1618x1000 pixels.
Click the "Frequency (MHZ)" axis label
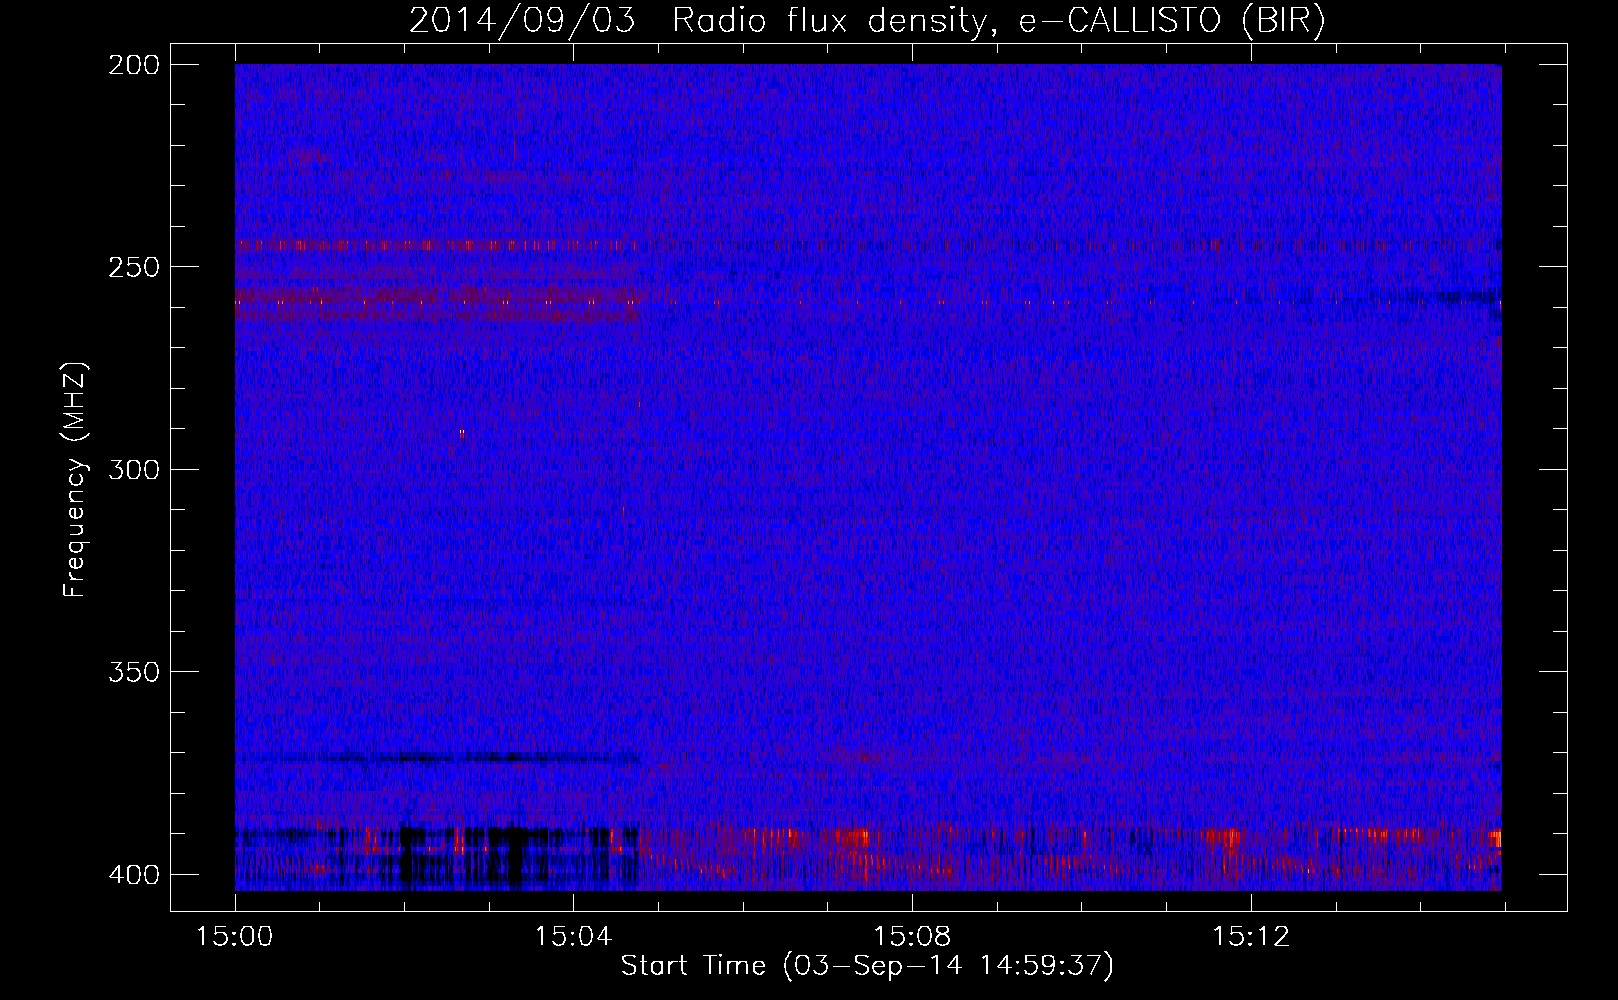(75, 479)
